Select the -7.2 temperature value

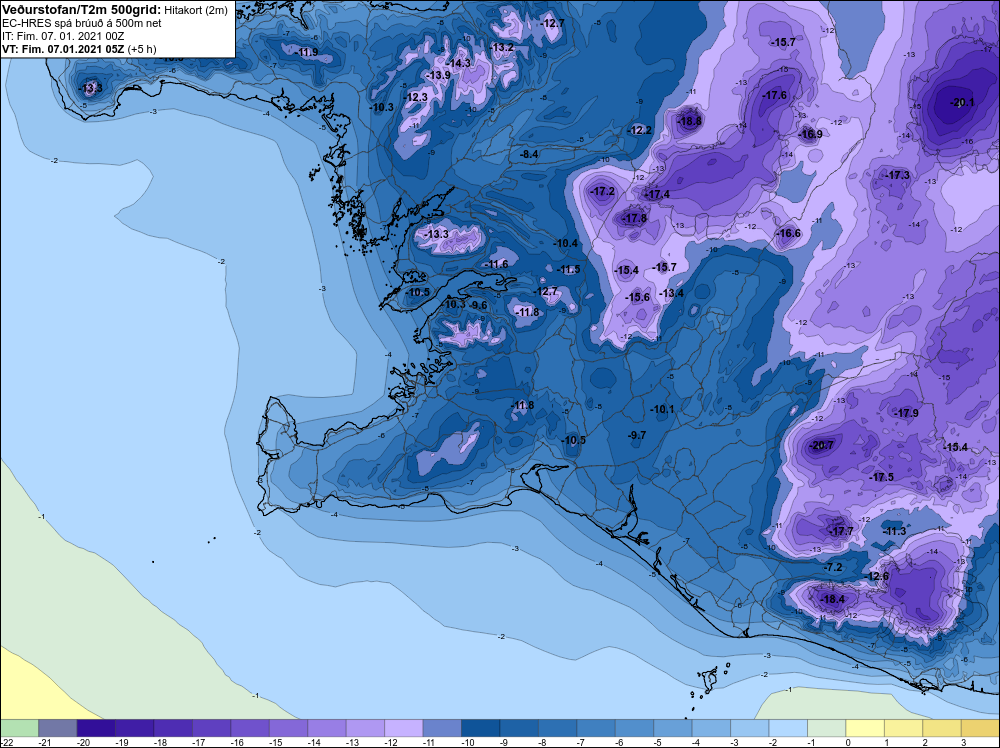pos(833,567)
